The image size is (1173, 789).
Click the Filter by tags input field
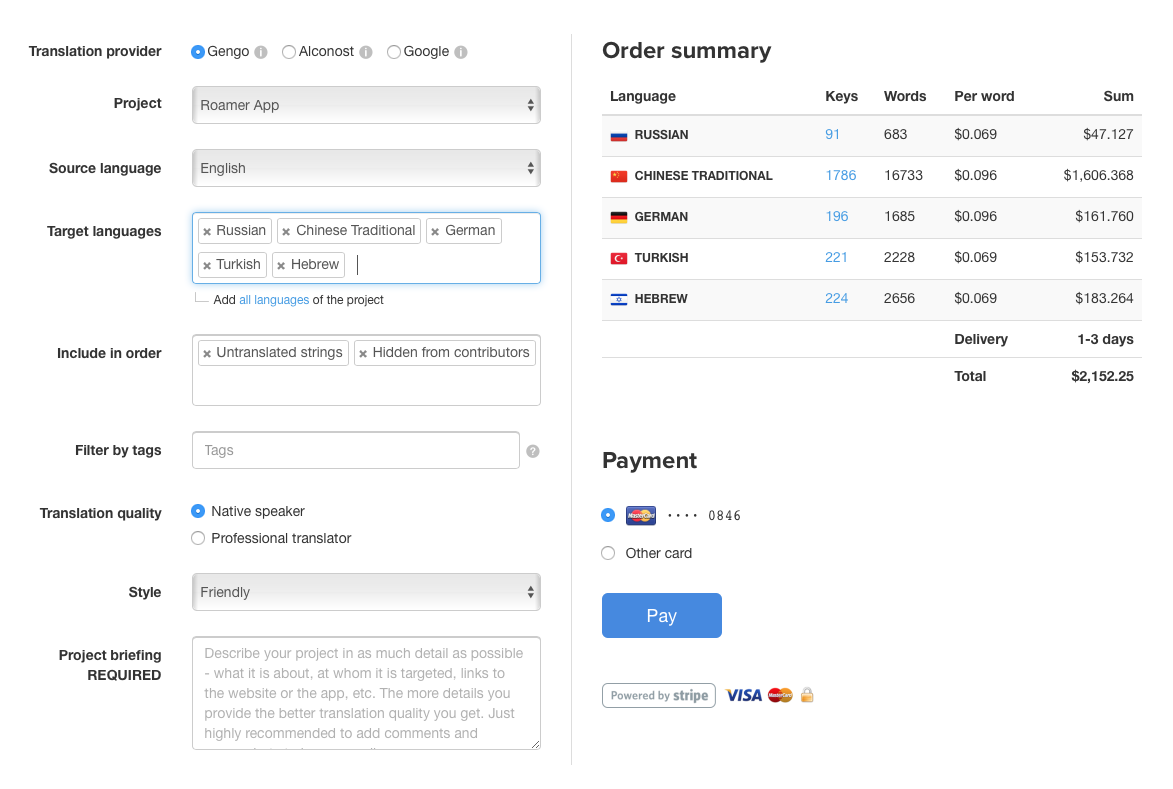[356, 450]
